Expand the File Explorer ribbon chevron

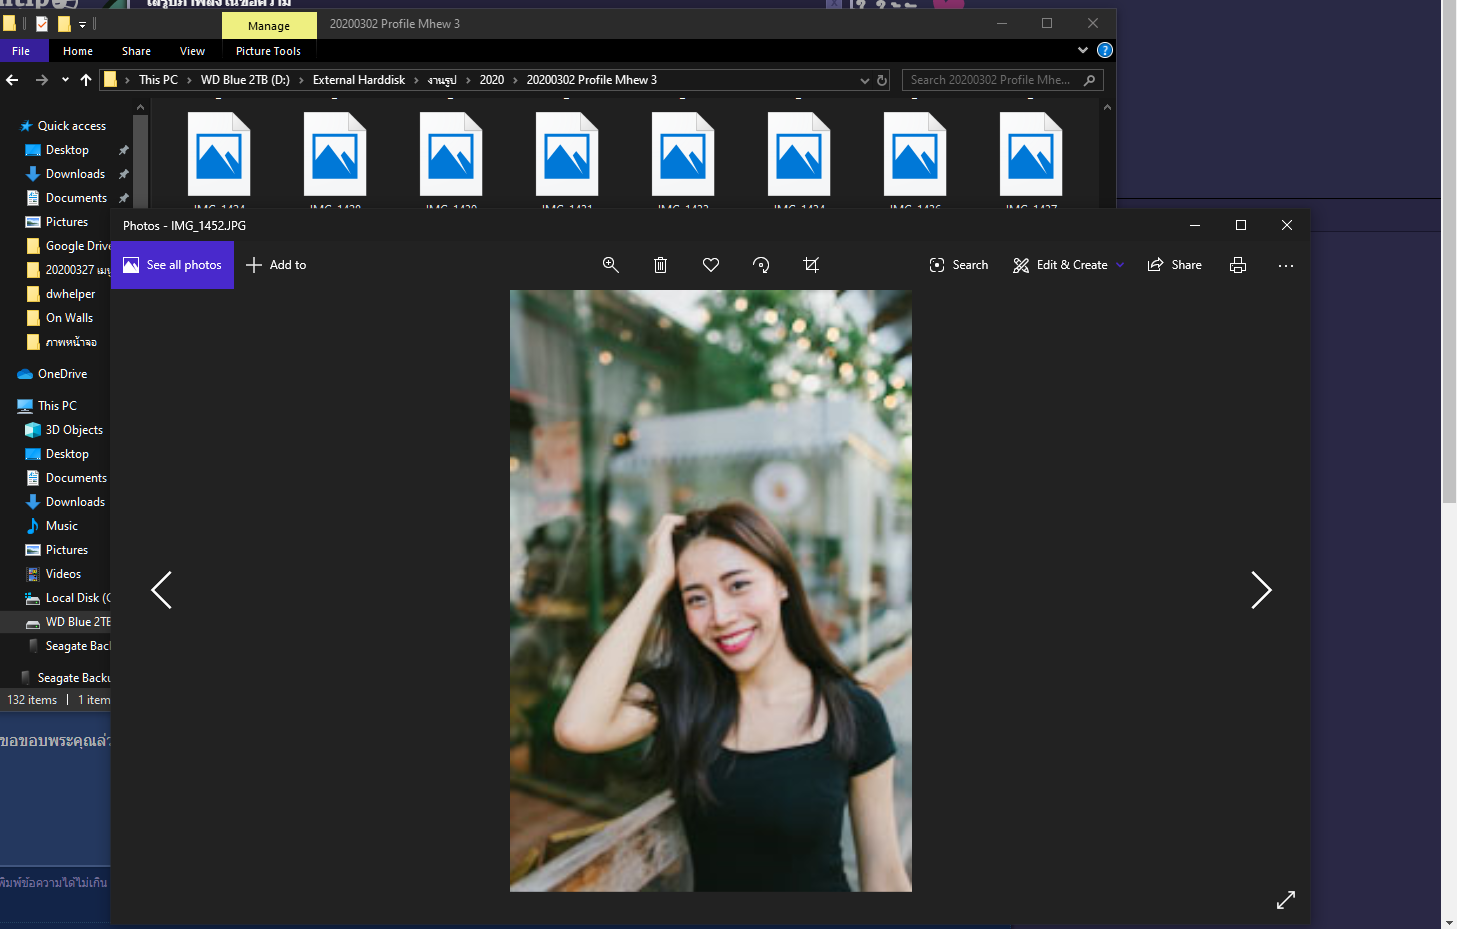coord(1083,50)
